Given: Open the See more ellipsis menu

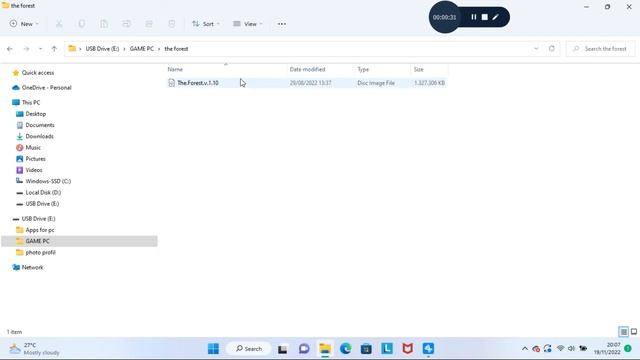Looking at the screenshot, I should point(282,24).
